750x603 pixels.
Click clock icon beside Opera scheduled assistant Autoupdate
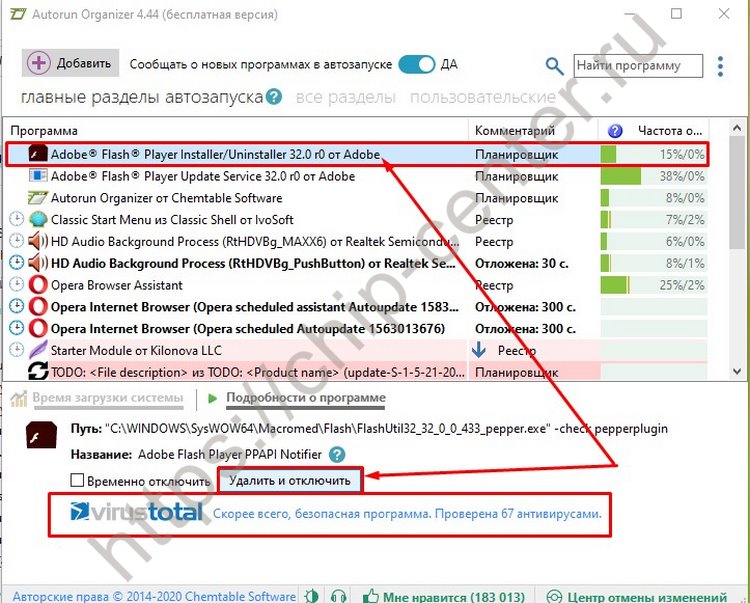[x=17, y=306]
